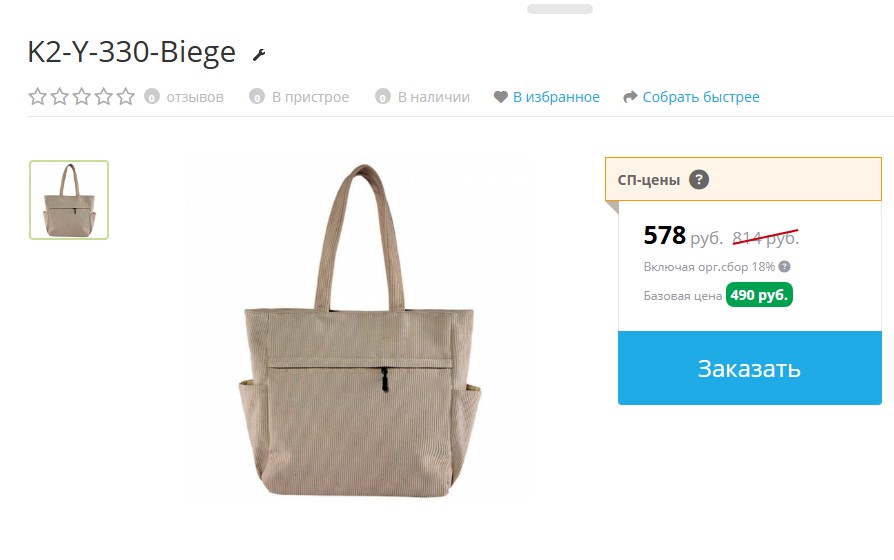Click the blue Заказать order button
Viewport: 894px width, 560px height.
[x=750, y=368]
